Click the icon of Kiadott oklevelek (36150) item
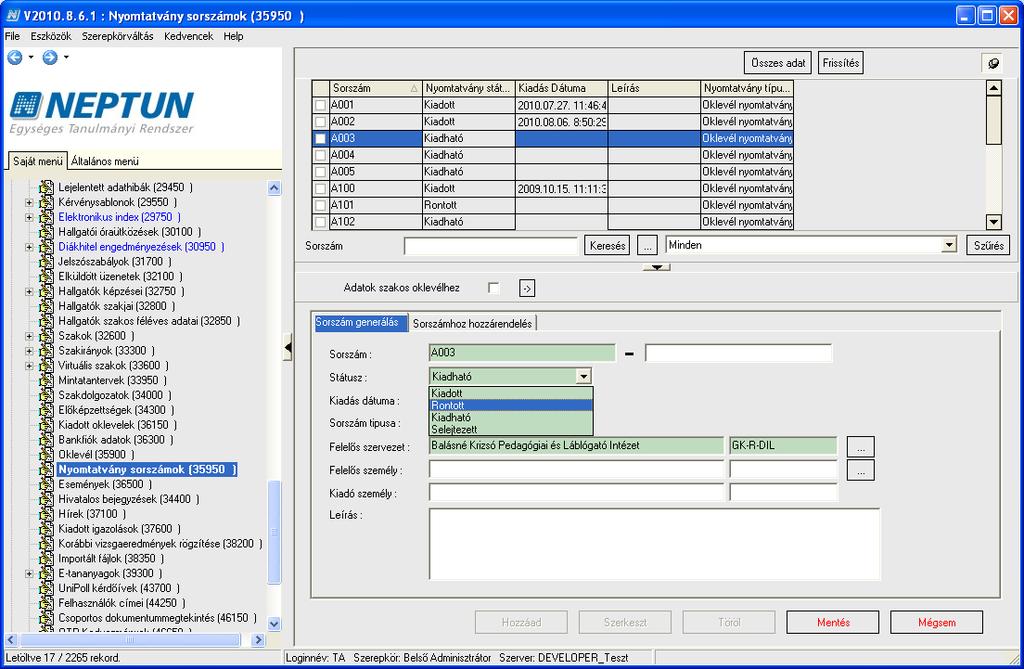The height and width of the screenshot is (669, 1024). pos(46,425)
